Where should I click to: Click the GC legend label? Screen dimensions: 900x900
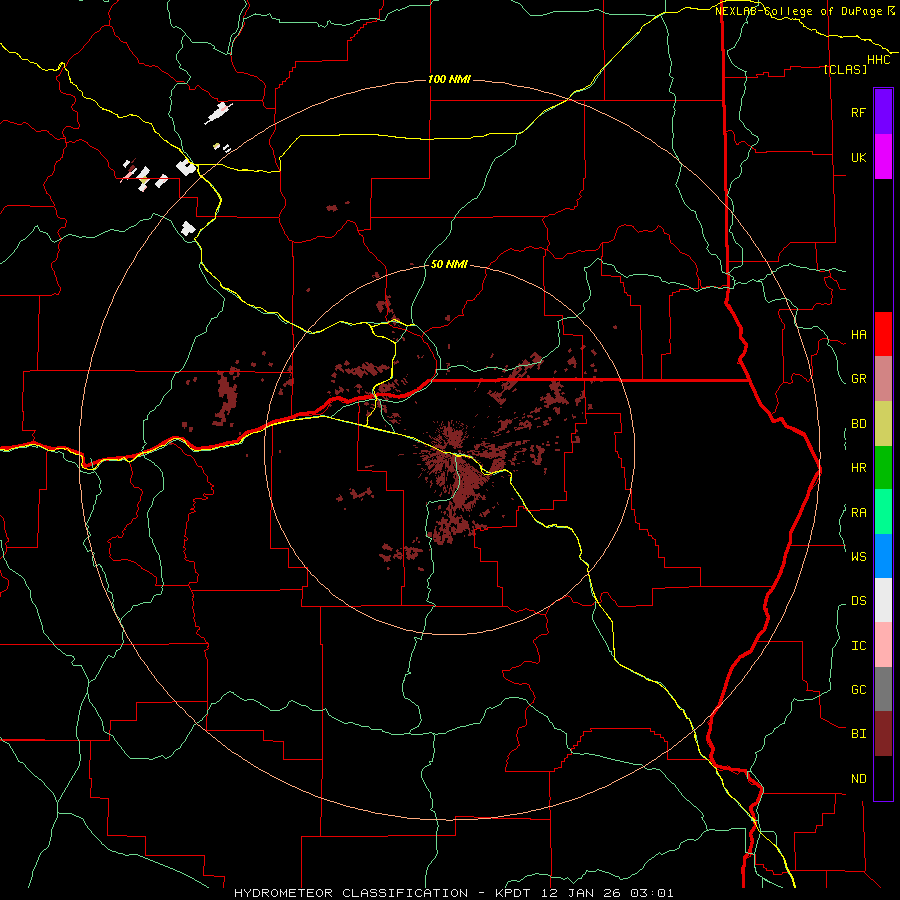click(858, 689)
